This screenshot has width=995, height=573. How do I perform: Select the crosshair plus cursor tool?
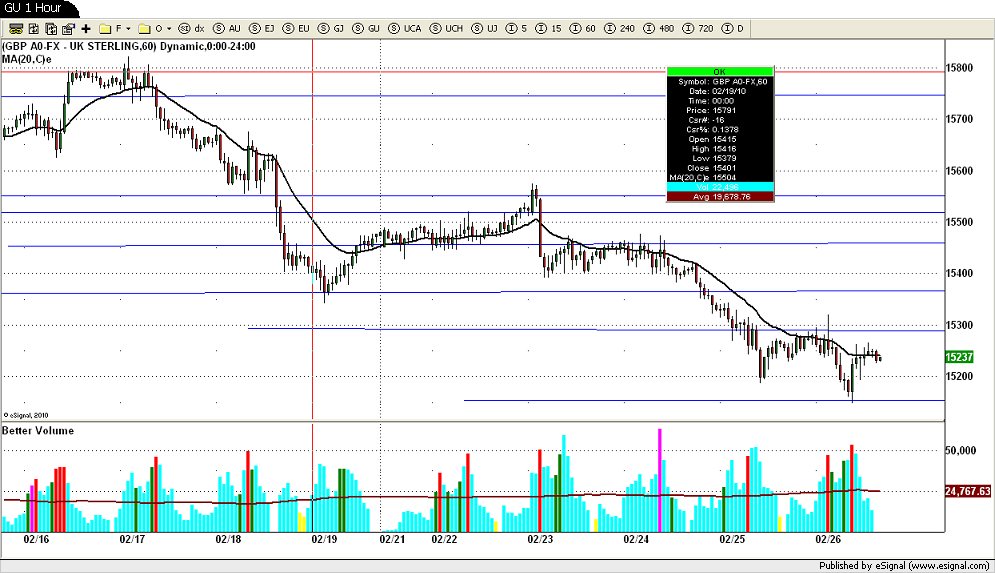[x=86, y=29]
